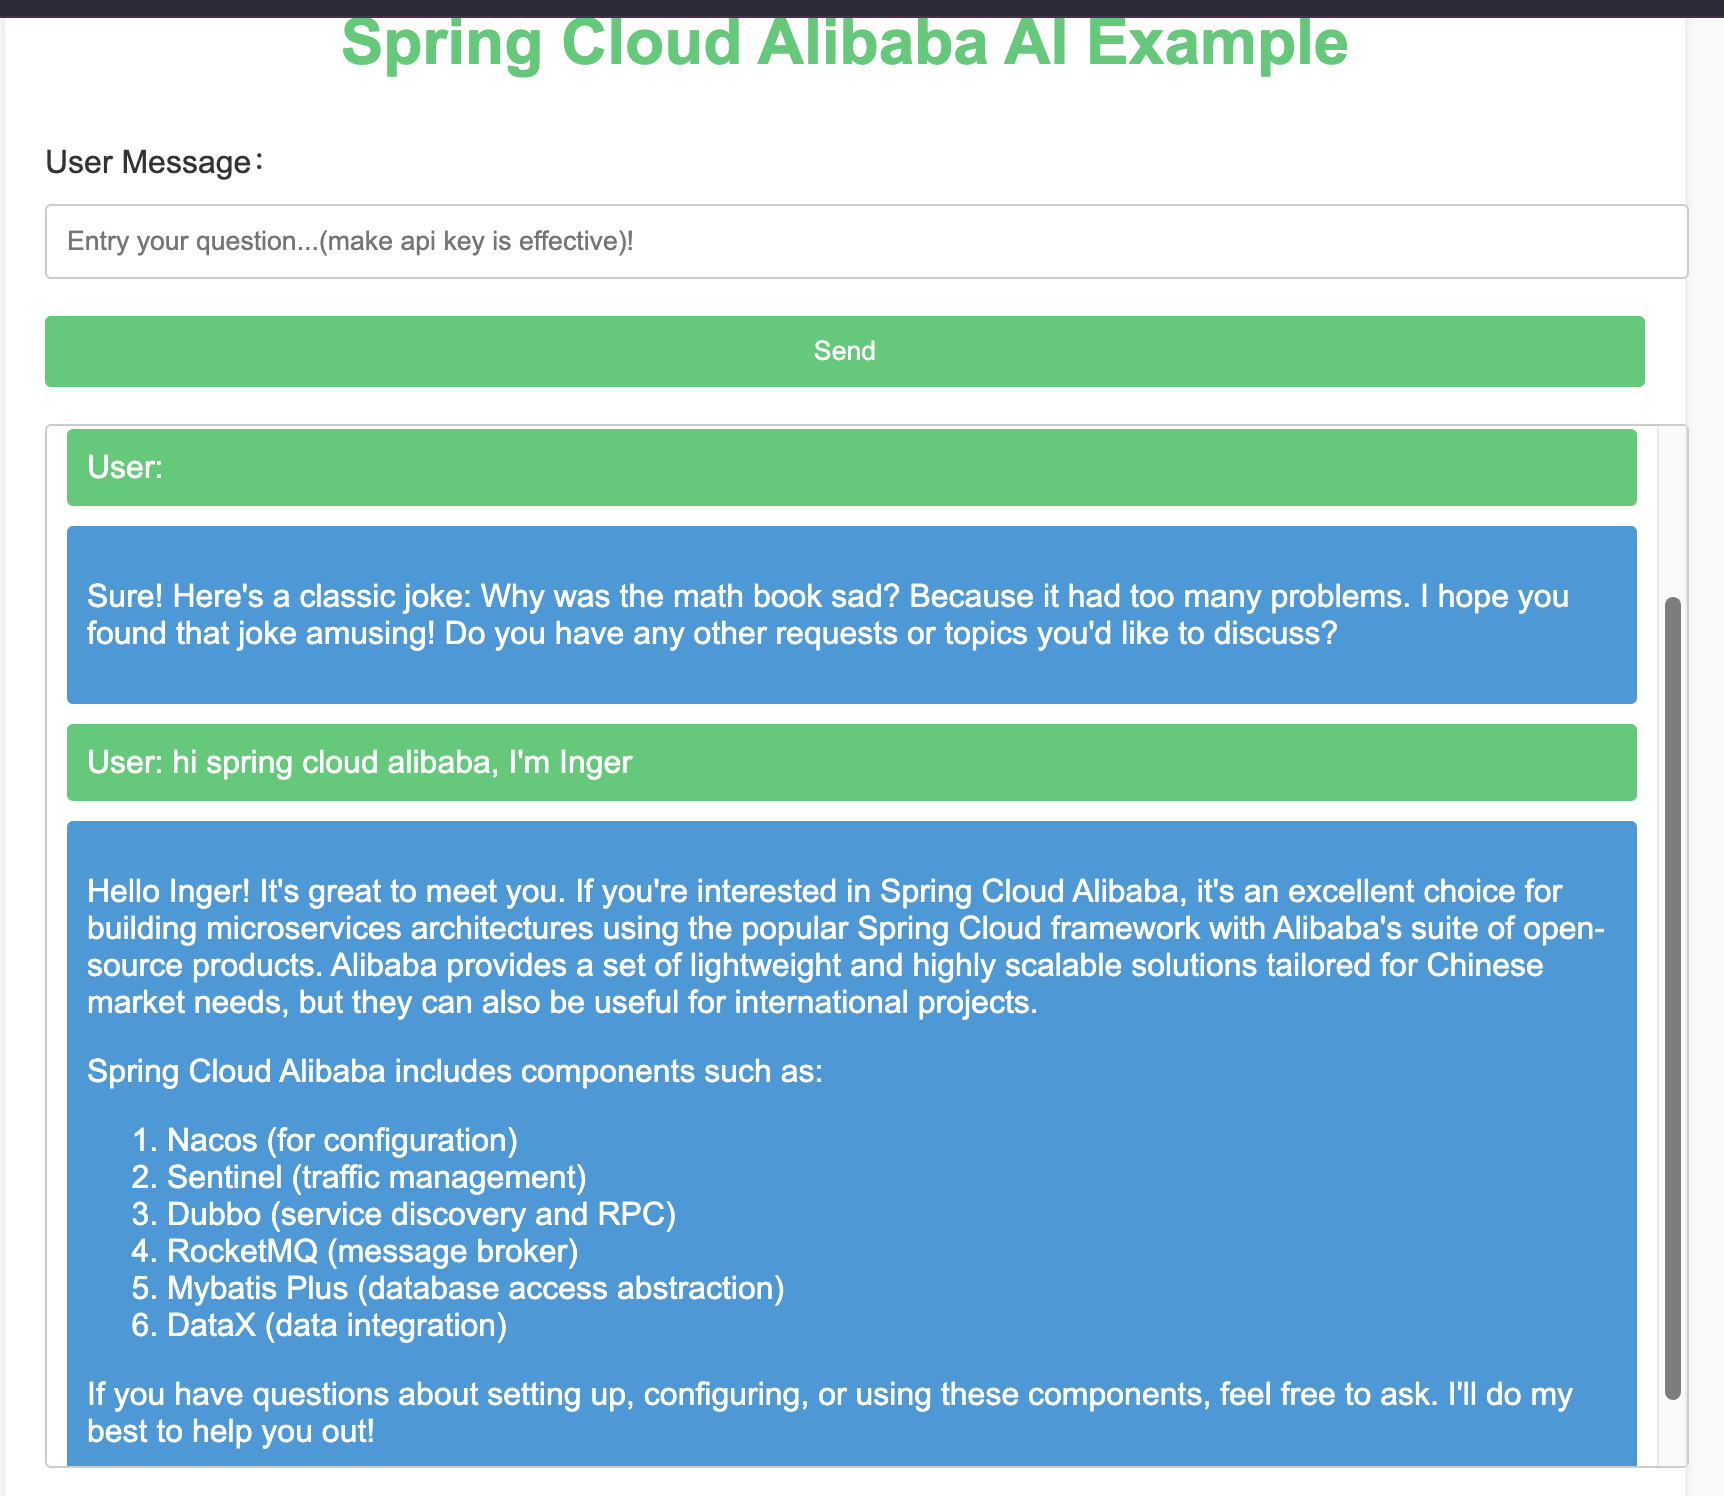The height and width of the screenshot is (1496, 1724).
Task: Select the empty 'User:' message bubble
Action: coord(851,467)
